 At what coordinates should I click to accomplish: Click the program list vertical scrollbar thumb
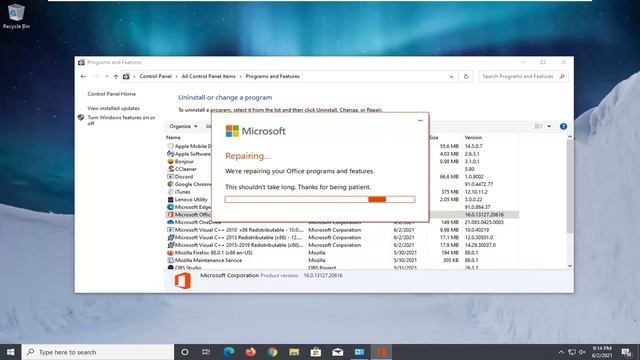[x=570, y=187]
